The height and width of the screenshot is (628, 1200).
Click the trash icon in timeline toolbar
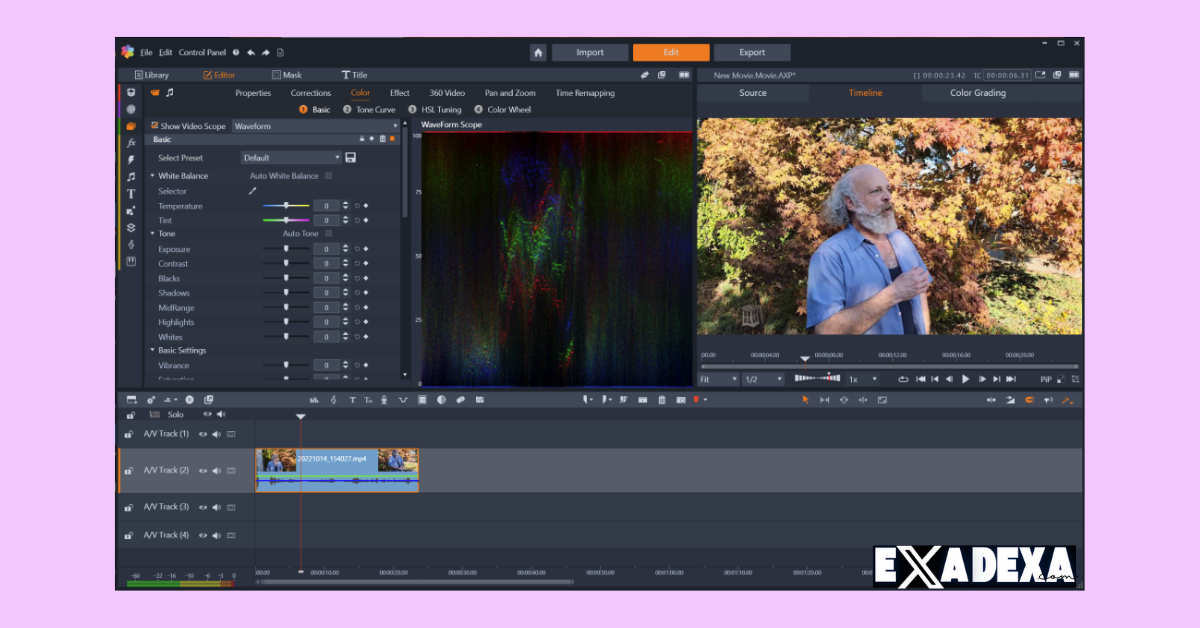pos(661,400)
